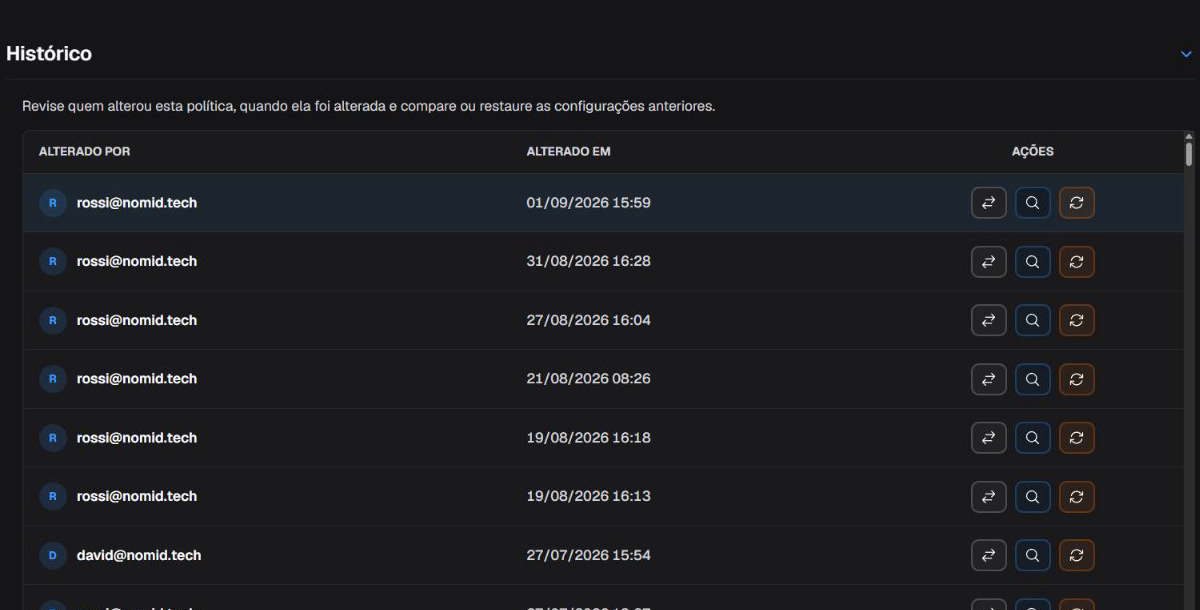Click the 19/08/2026 16:18 timestamp
This screenshot has height=610, width=1200.
point(589,438)
